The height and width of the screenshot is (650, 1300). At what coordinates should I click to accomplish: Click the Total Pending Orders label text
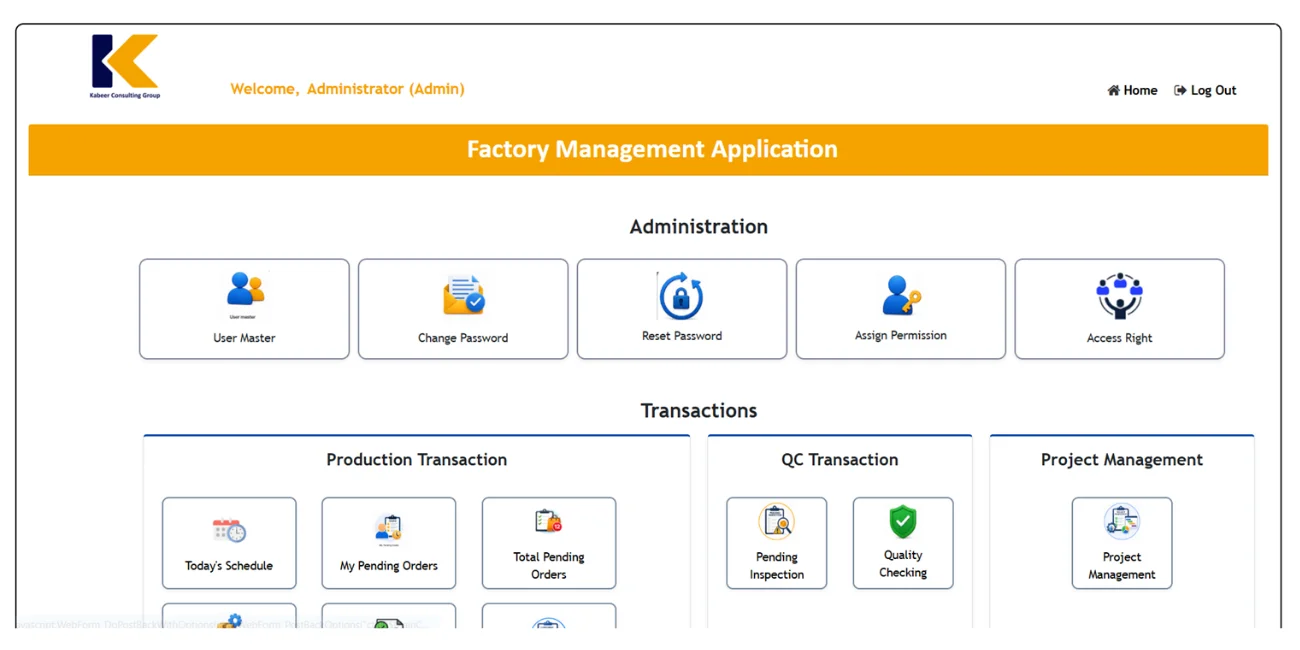coord(549,566)
